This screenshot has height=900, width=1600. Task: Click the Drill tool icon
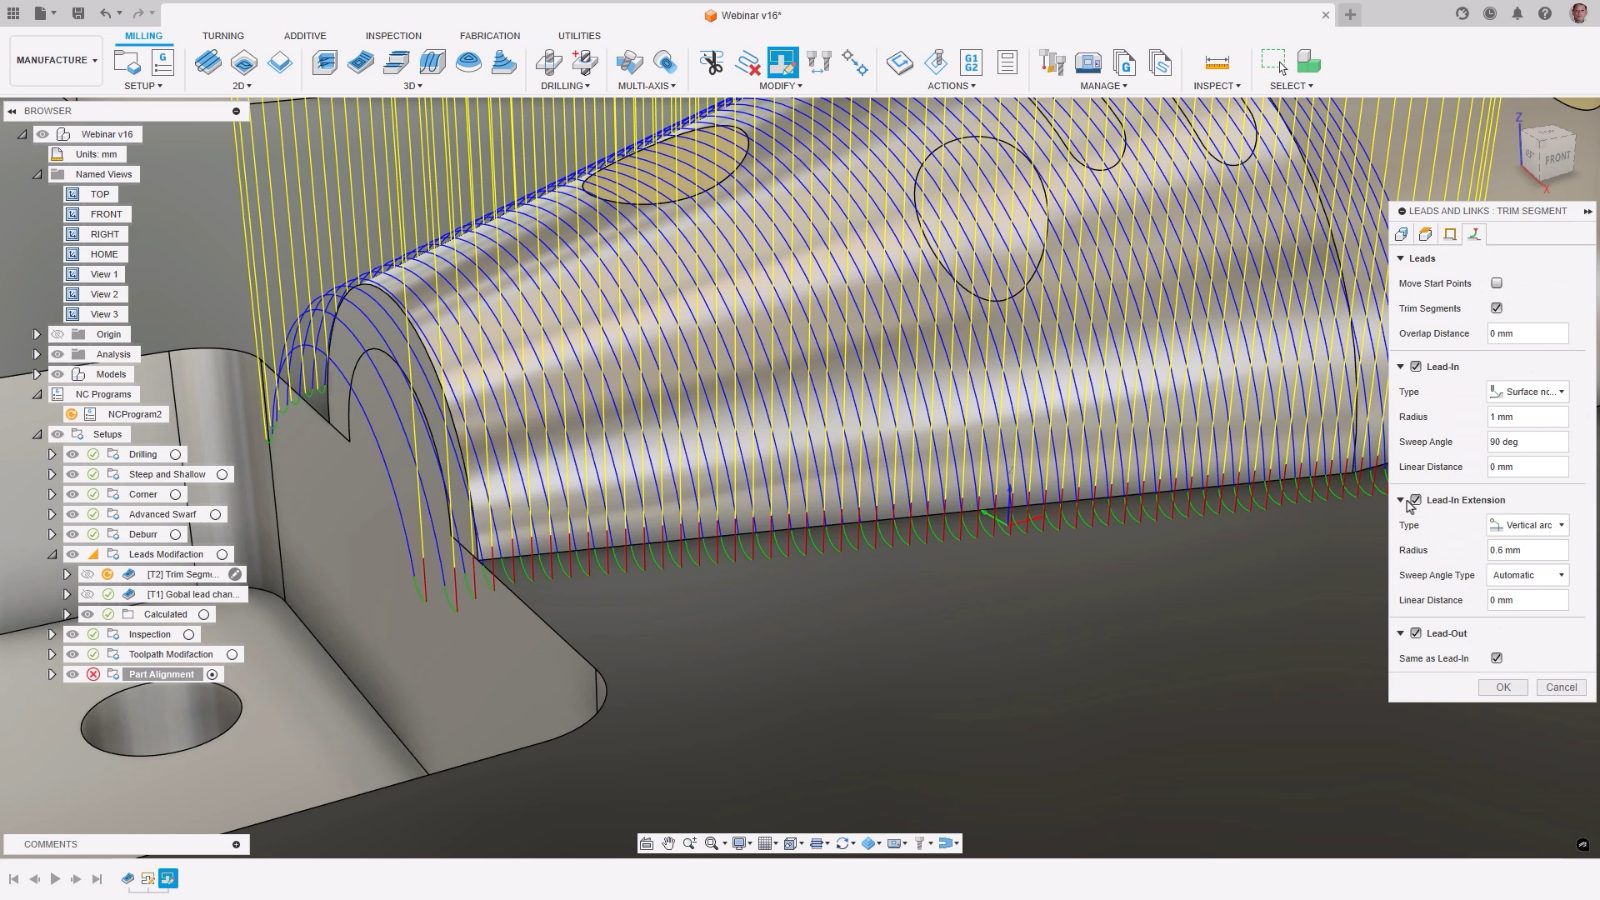[x=549, y=63]
